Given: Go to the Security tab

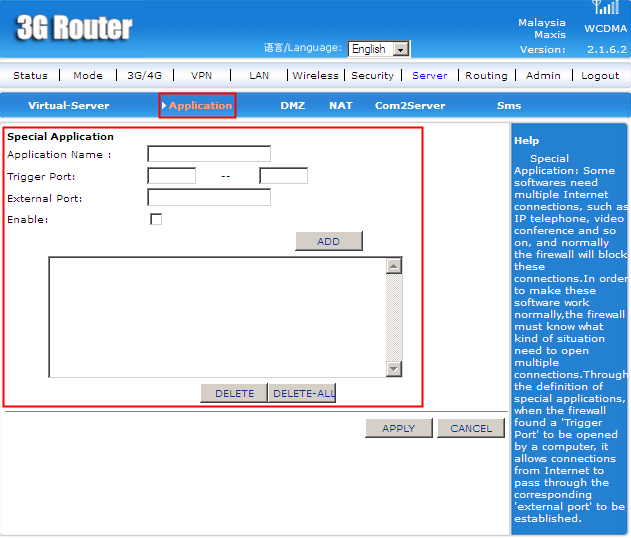Looking at the screenshot, I should 372,76.
